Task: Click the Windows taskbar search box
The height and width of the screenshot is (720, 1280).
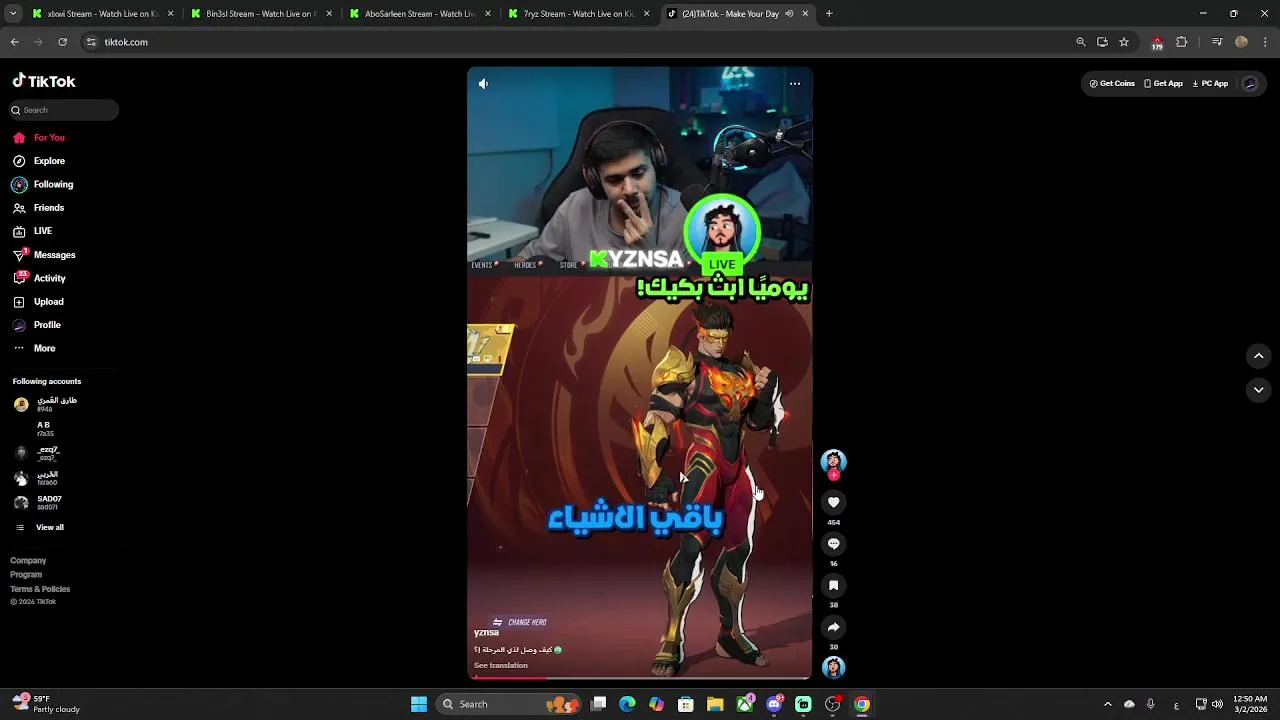Action: tap(510, 704)
